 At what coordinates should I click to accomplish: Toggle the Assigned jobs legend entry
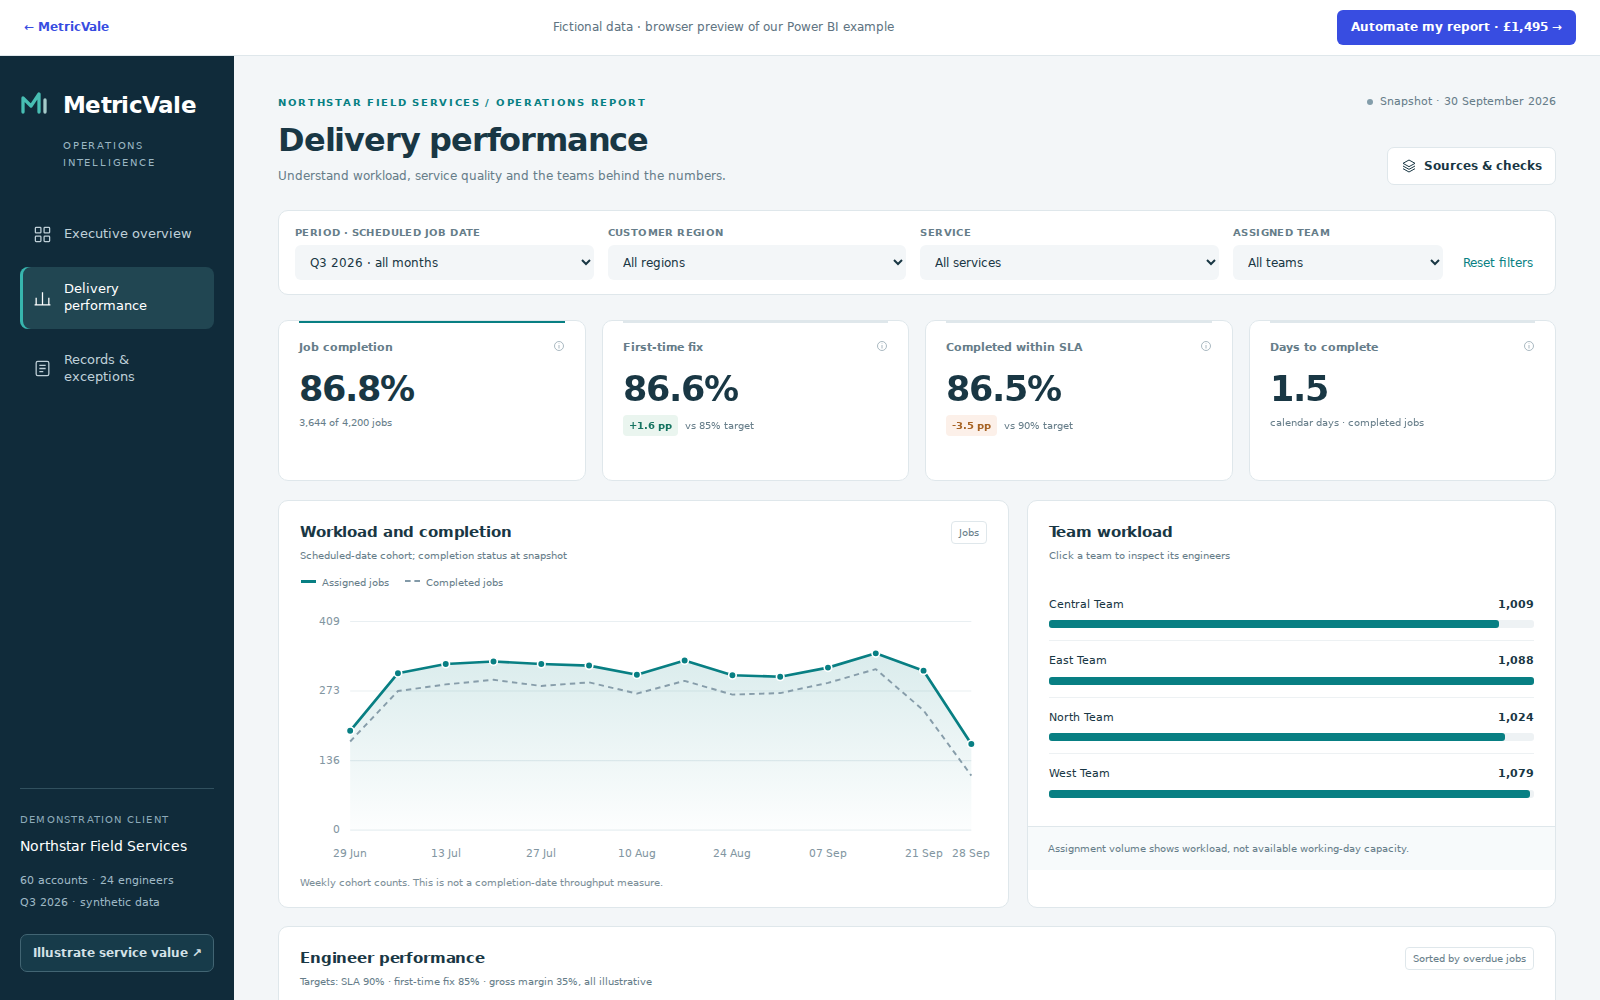tap(345, 583)
